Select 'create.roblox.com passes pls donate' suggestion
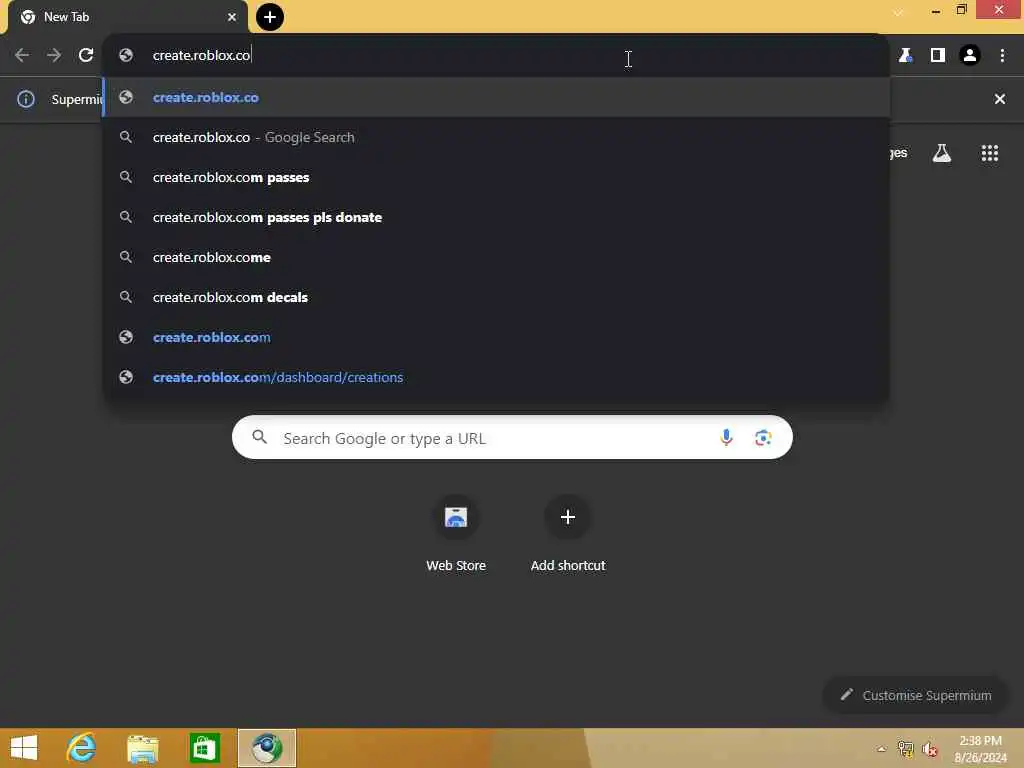 [x=496, y=217]
